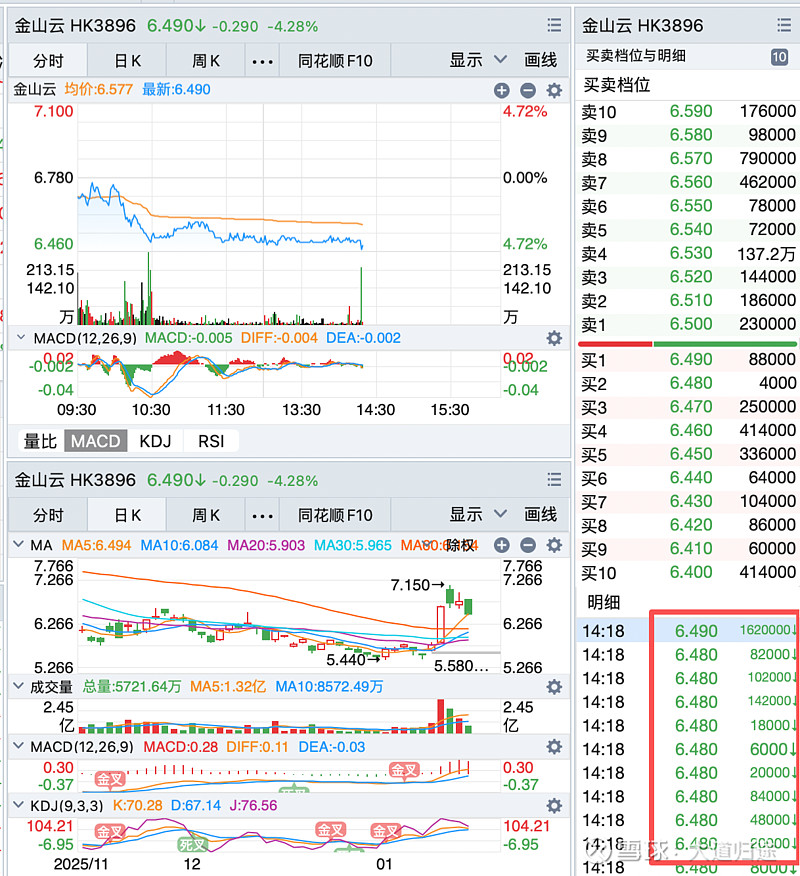Image resolution: width=800 pixels, height=876 pixels.
Task: Click 卖4 volume 137.2万
Action: click(x=766, y=254)
